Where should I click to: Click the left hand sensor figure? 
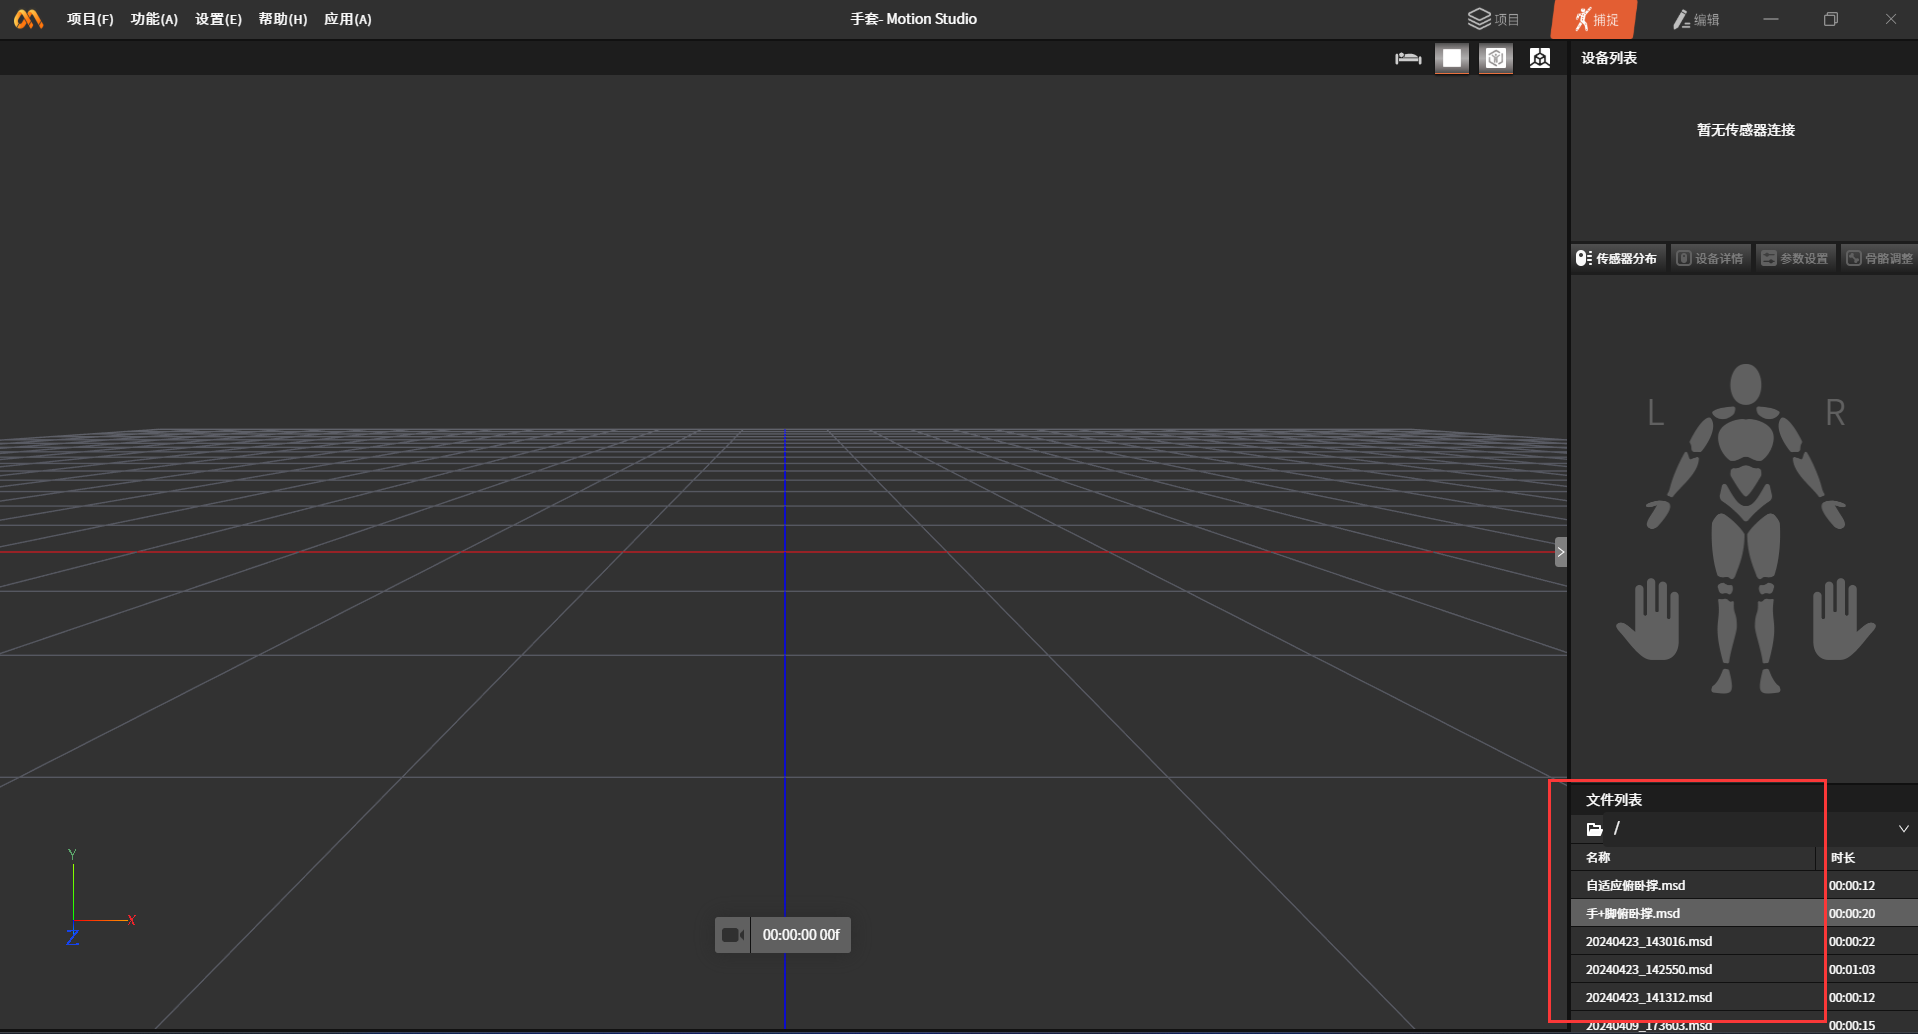point(1648,620)
